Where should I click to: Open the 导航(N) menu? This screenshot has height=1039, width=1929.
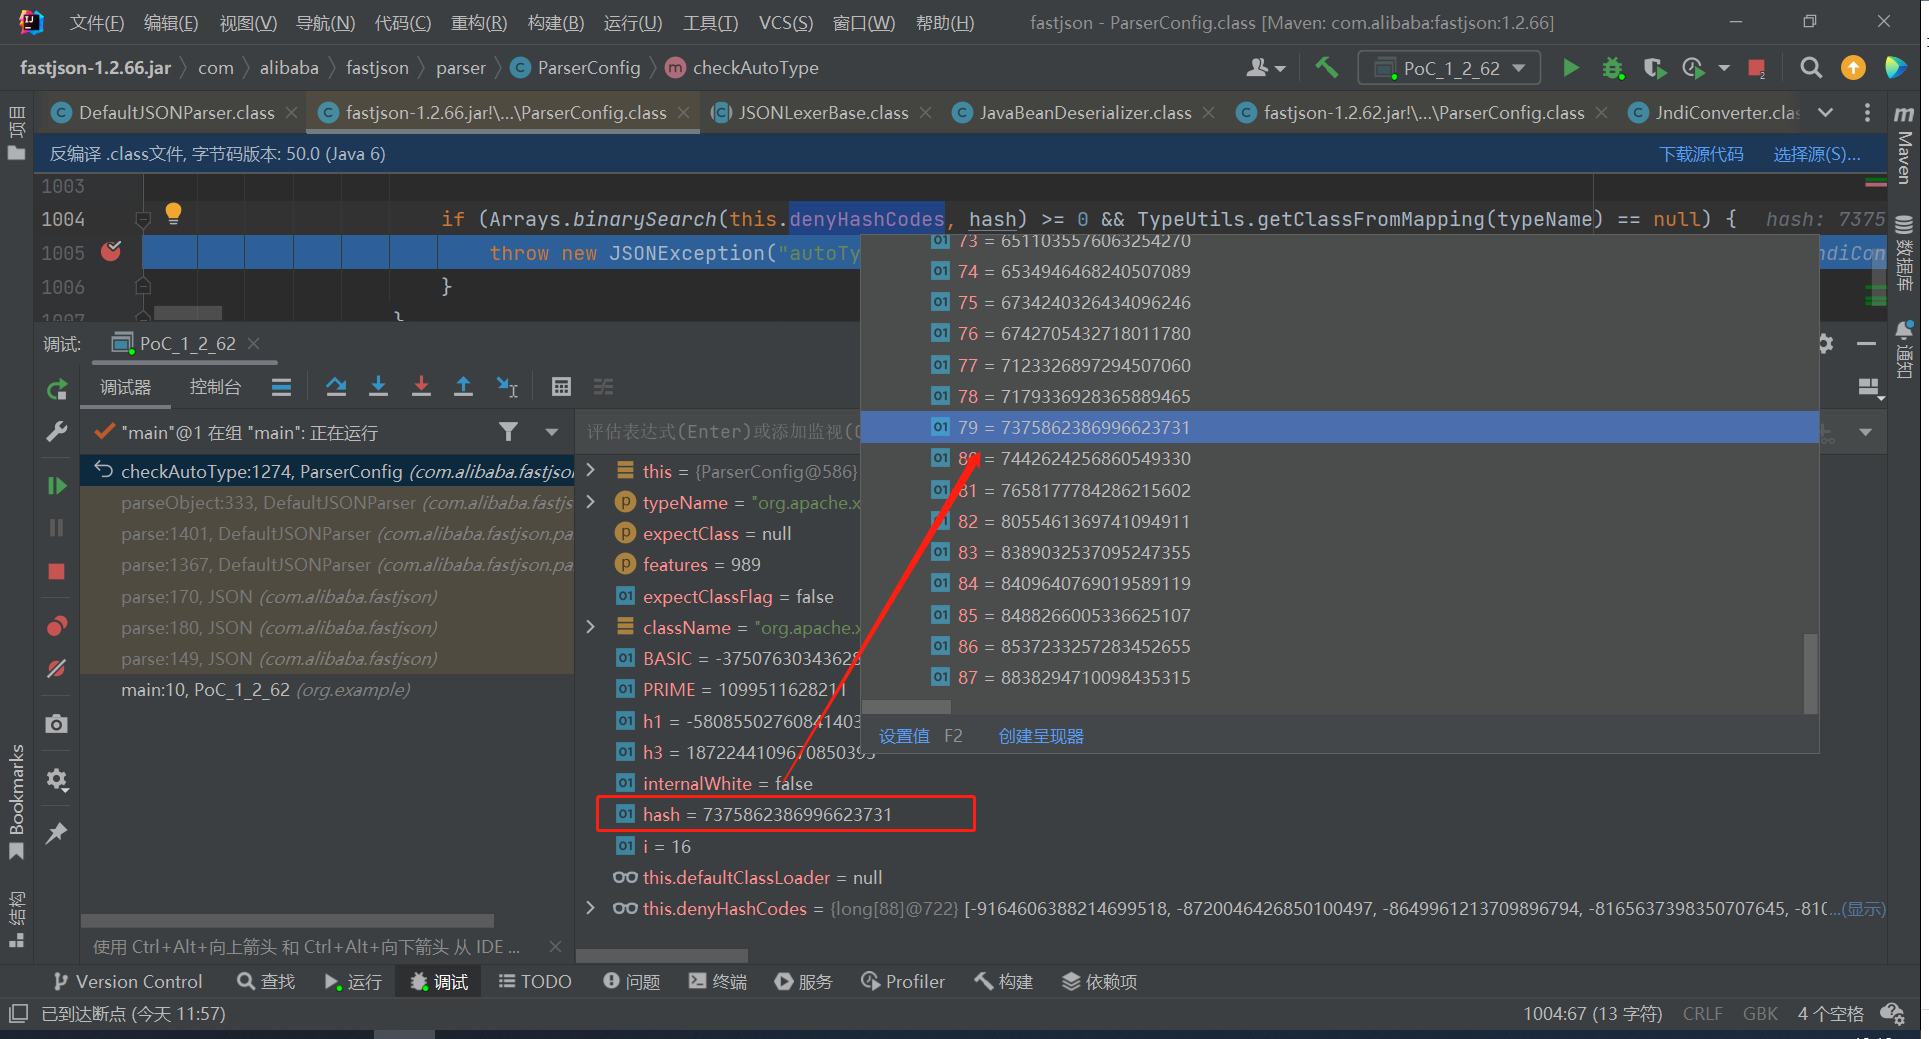point(325,22)
